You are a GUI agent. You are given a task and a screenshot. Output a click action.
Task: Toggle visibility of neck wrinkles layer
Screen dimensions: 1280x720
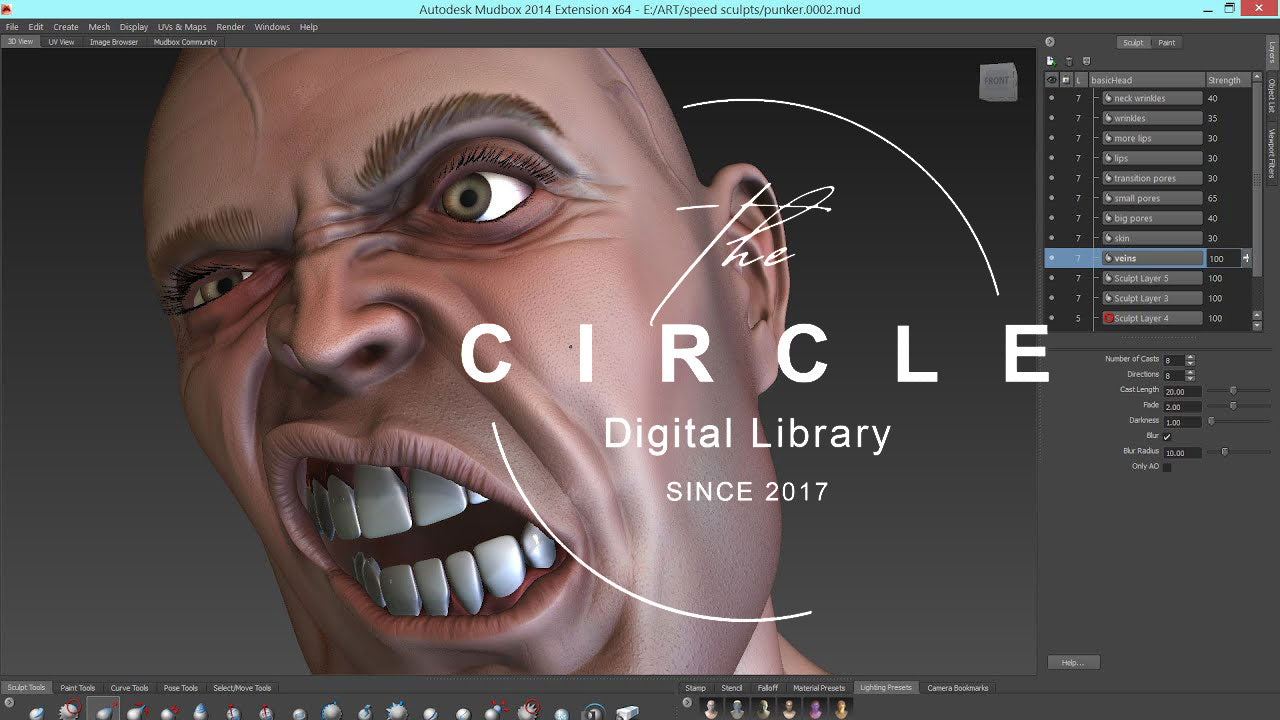click(1051, 98)
